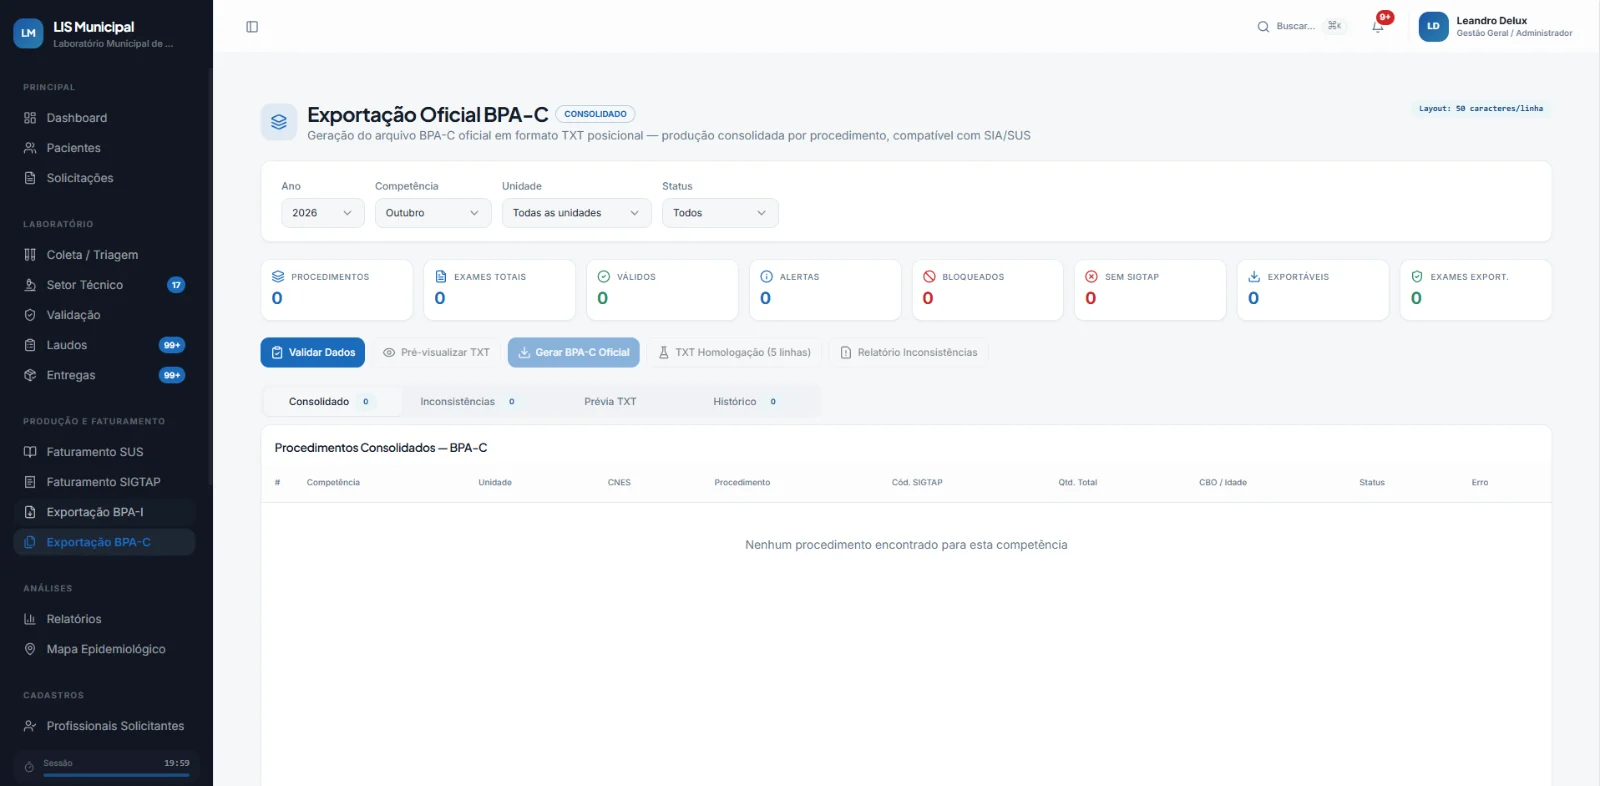Open Profissionais Solicitantes in sidebar
The height and width of the screenshot is (786, 1600).
point(104,726)
